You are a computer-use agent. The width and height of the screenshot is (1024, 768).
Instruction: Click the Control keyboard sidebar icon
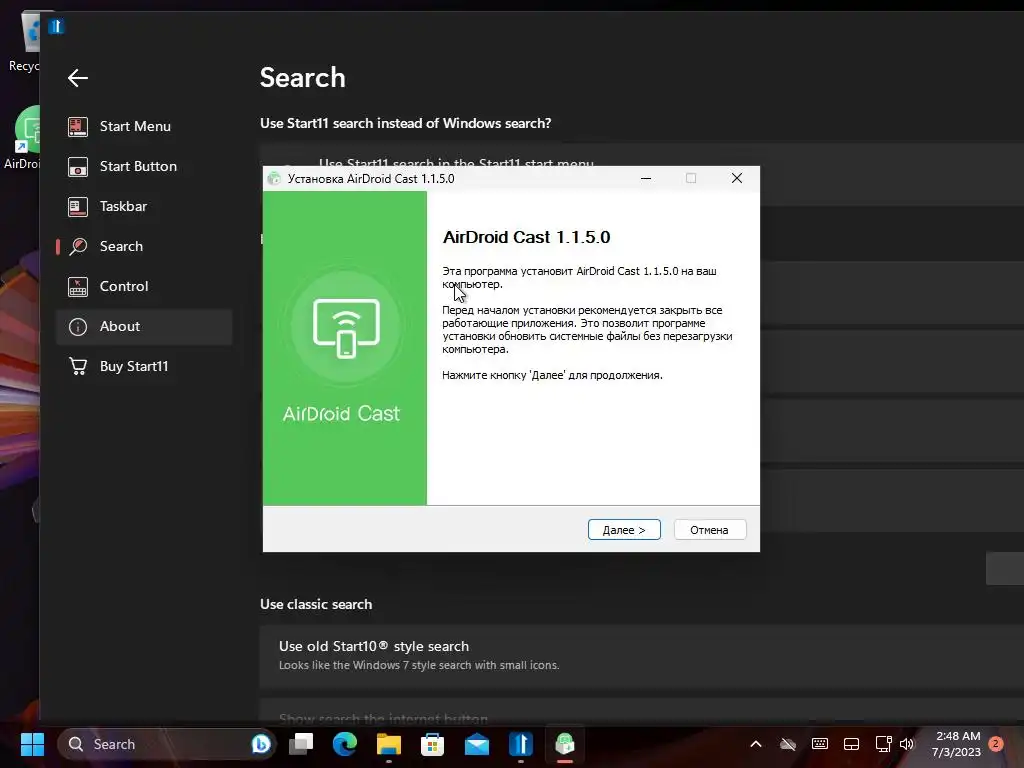(78, 287)
